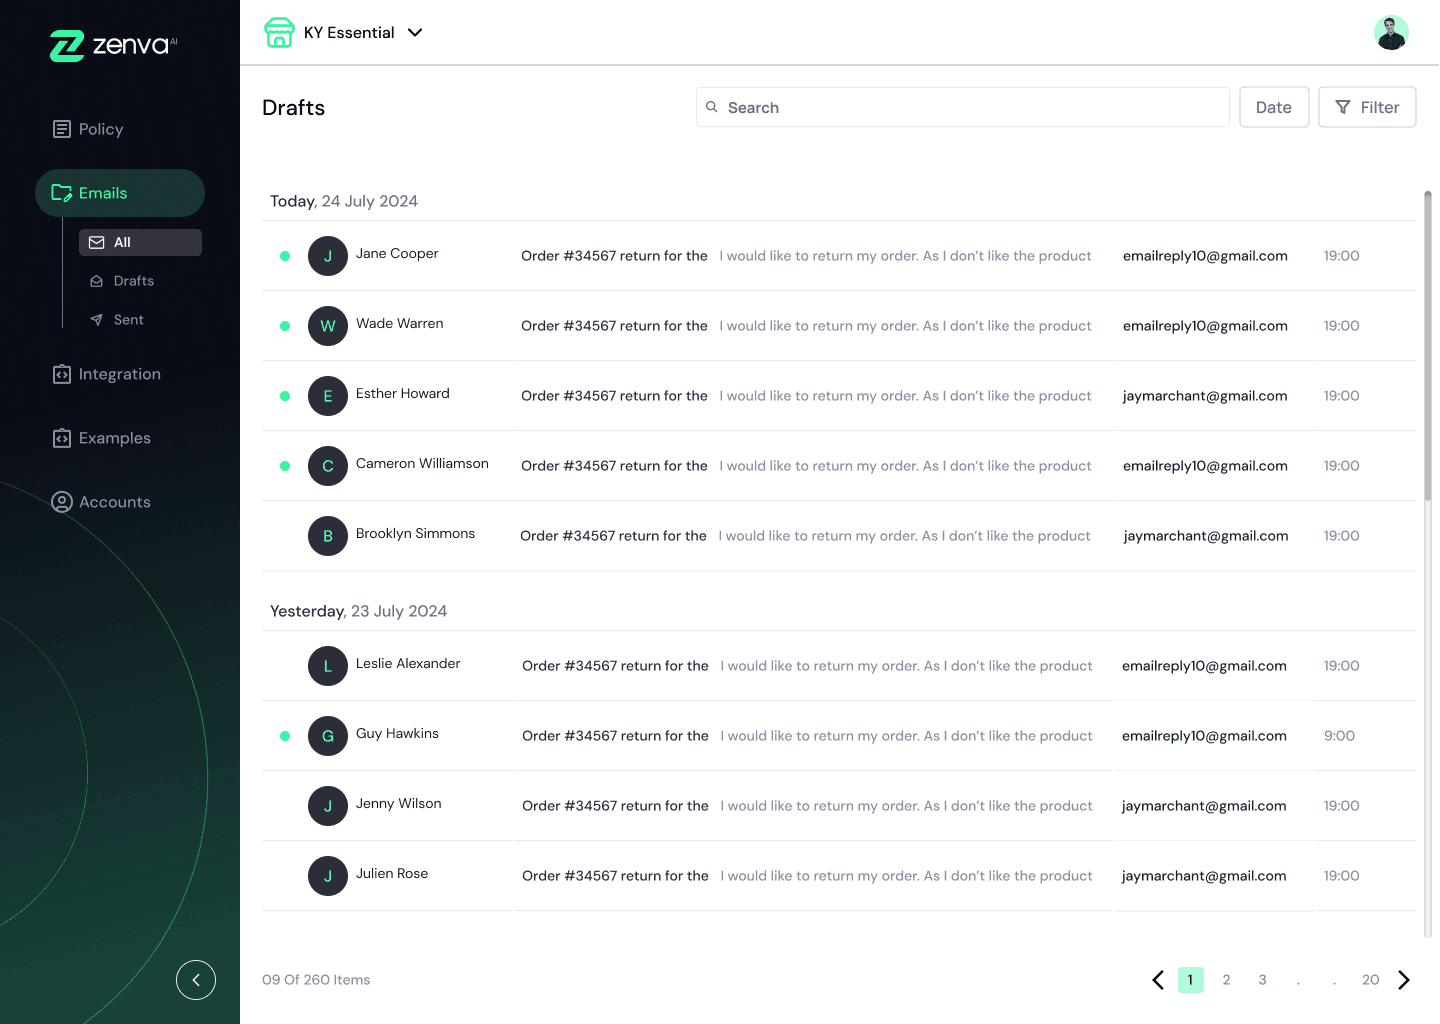Open the KY Essential store icon

[x=279, y=32]
